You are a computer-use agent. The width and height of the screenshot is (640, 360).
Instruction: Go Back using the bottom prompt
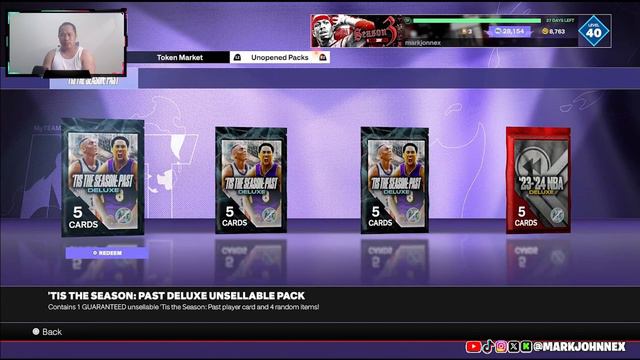click(47, 332)
